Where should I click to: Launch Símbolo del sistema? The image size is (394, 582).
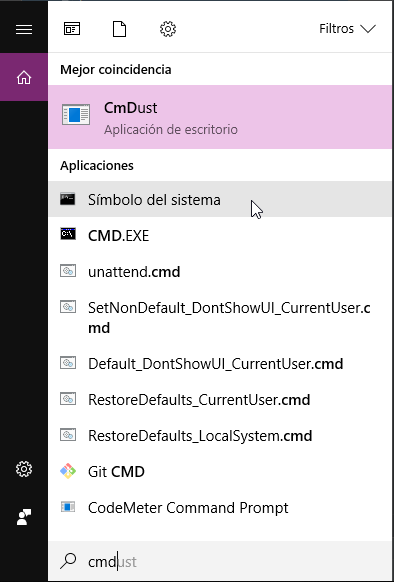[x=221, y=199]
